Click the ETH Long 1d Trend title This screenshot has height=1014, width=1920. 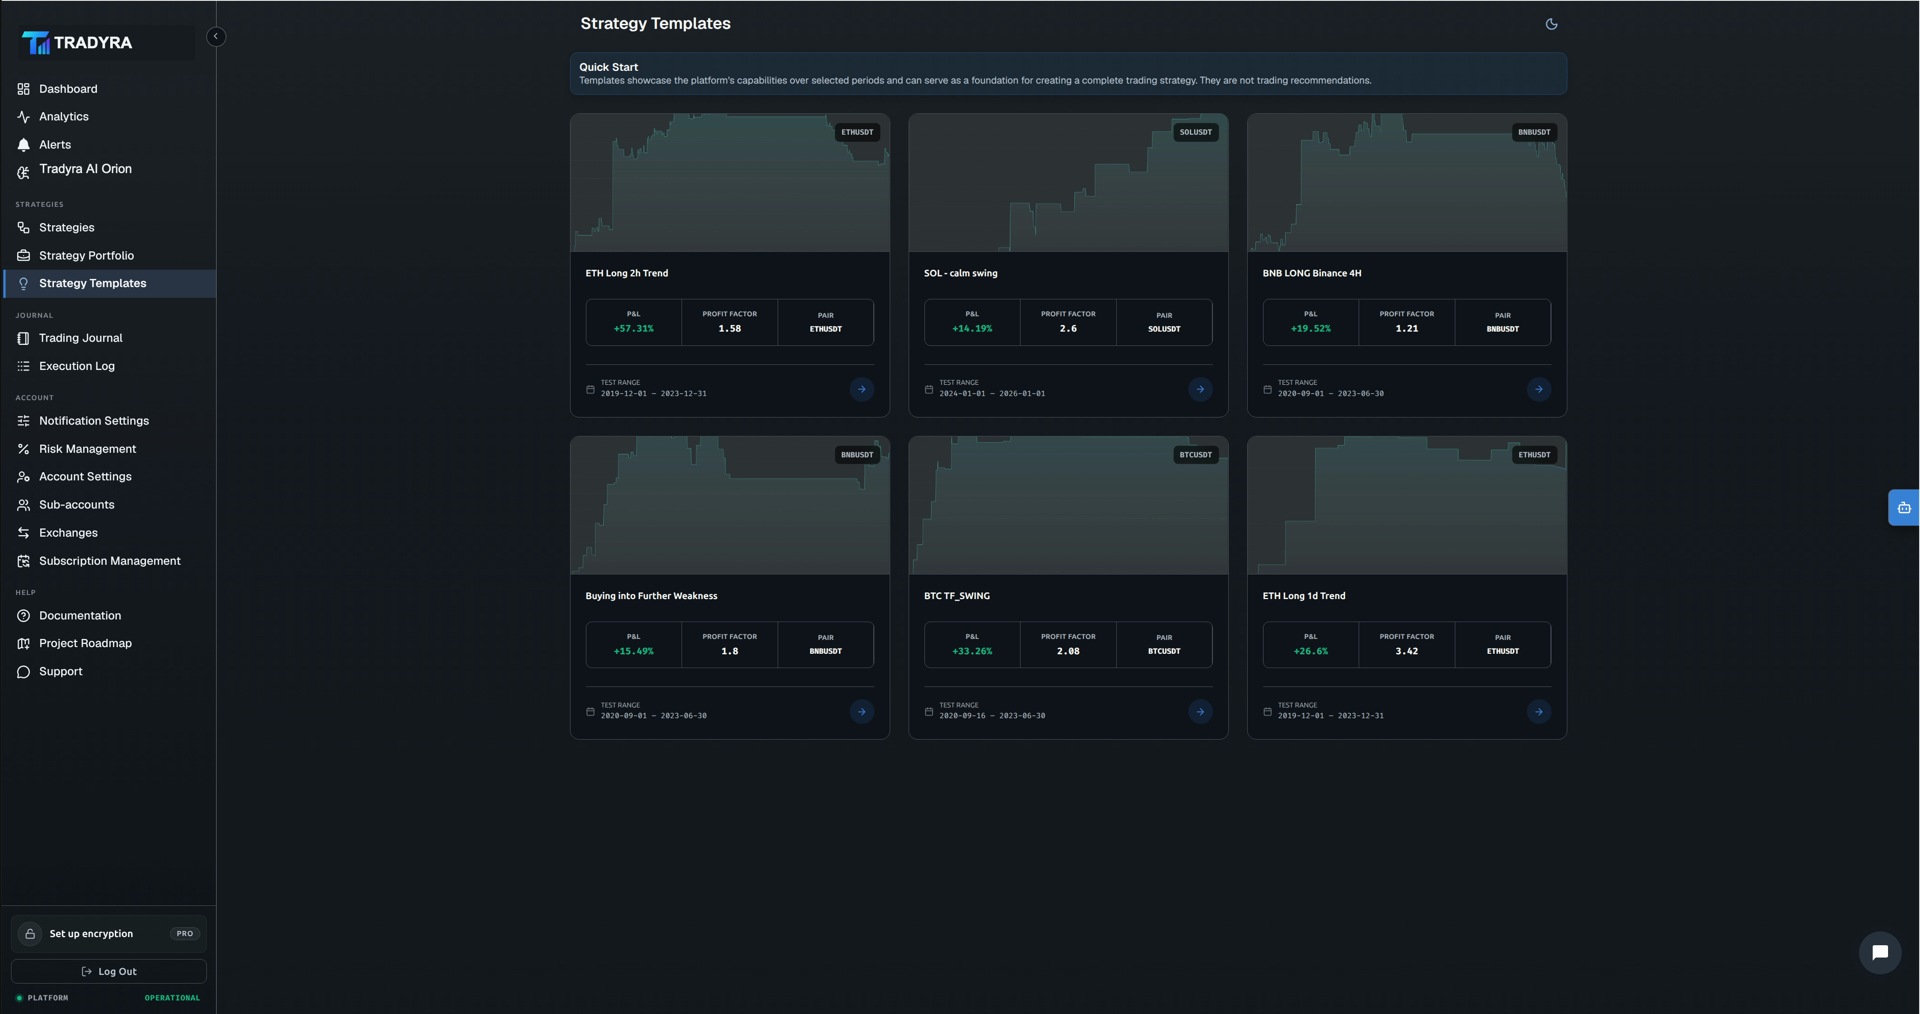(x=1303, y=596)
